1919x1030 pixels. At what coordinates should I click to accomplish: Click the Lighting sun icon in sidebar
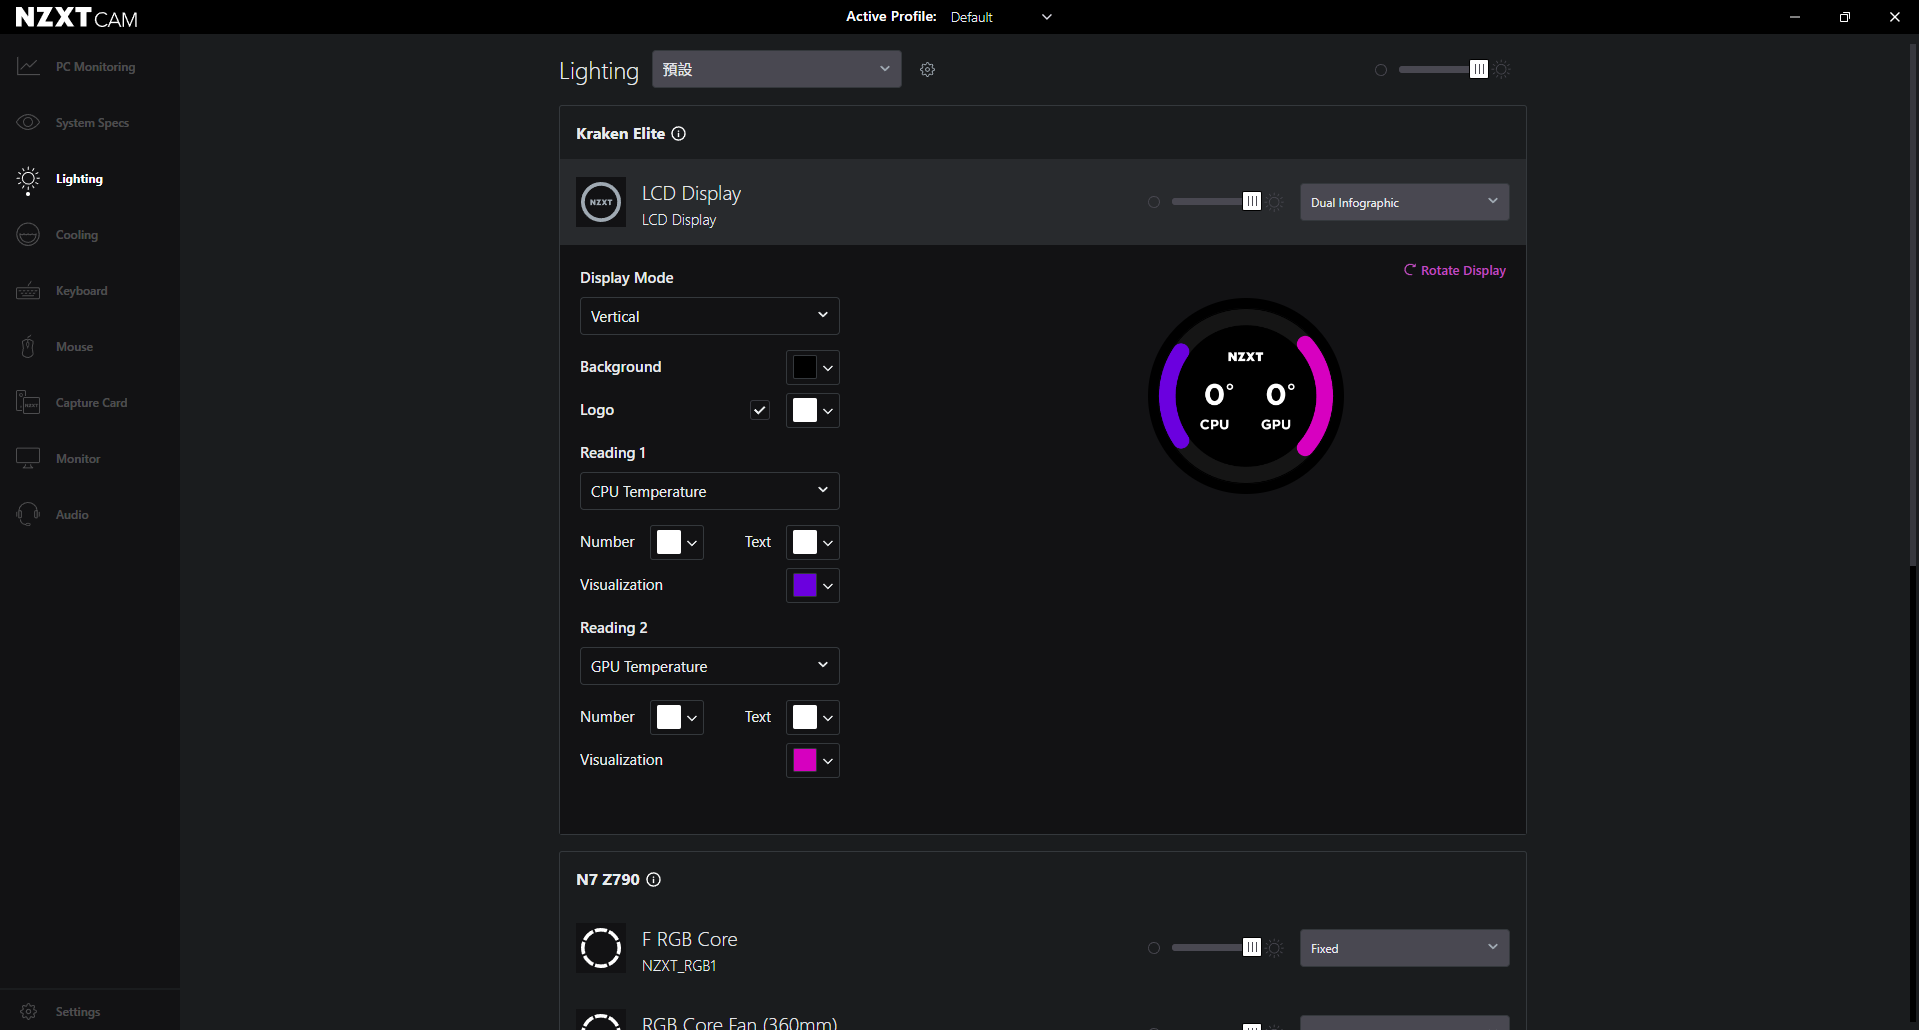[x=28, y=179]
